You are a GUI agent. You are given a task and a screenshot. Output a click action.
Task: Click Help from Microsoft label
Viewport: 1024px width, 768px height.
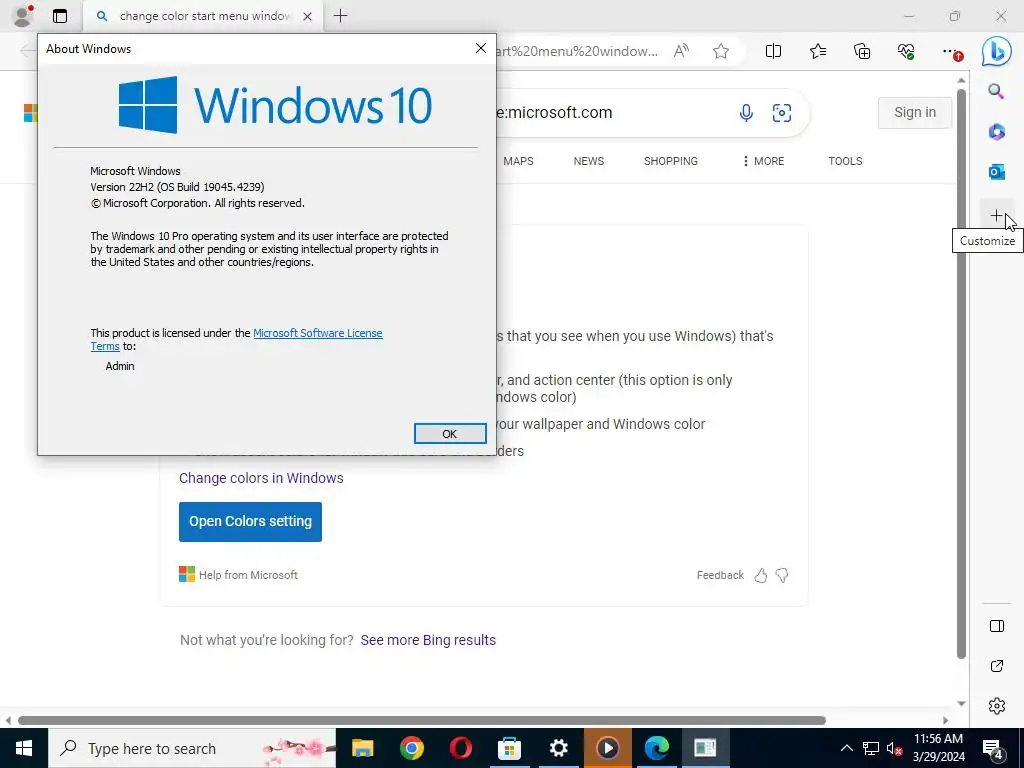point(248,575)
